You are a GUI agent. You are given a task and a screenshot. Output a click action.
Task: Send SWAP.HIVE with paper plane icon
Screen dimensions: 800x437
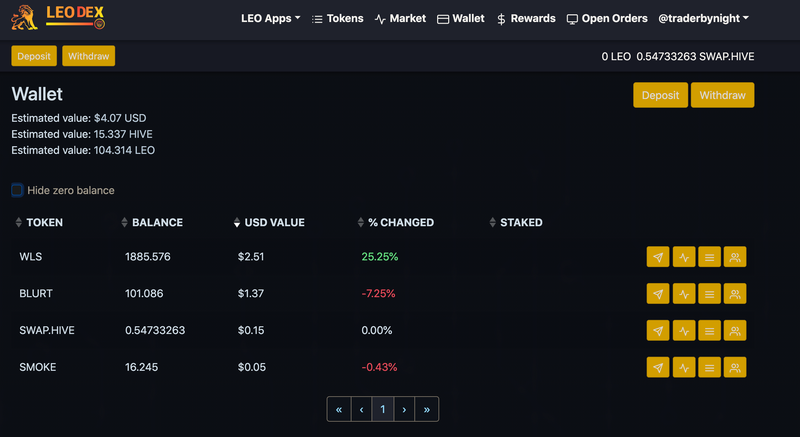click(x=658, y=330)
